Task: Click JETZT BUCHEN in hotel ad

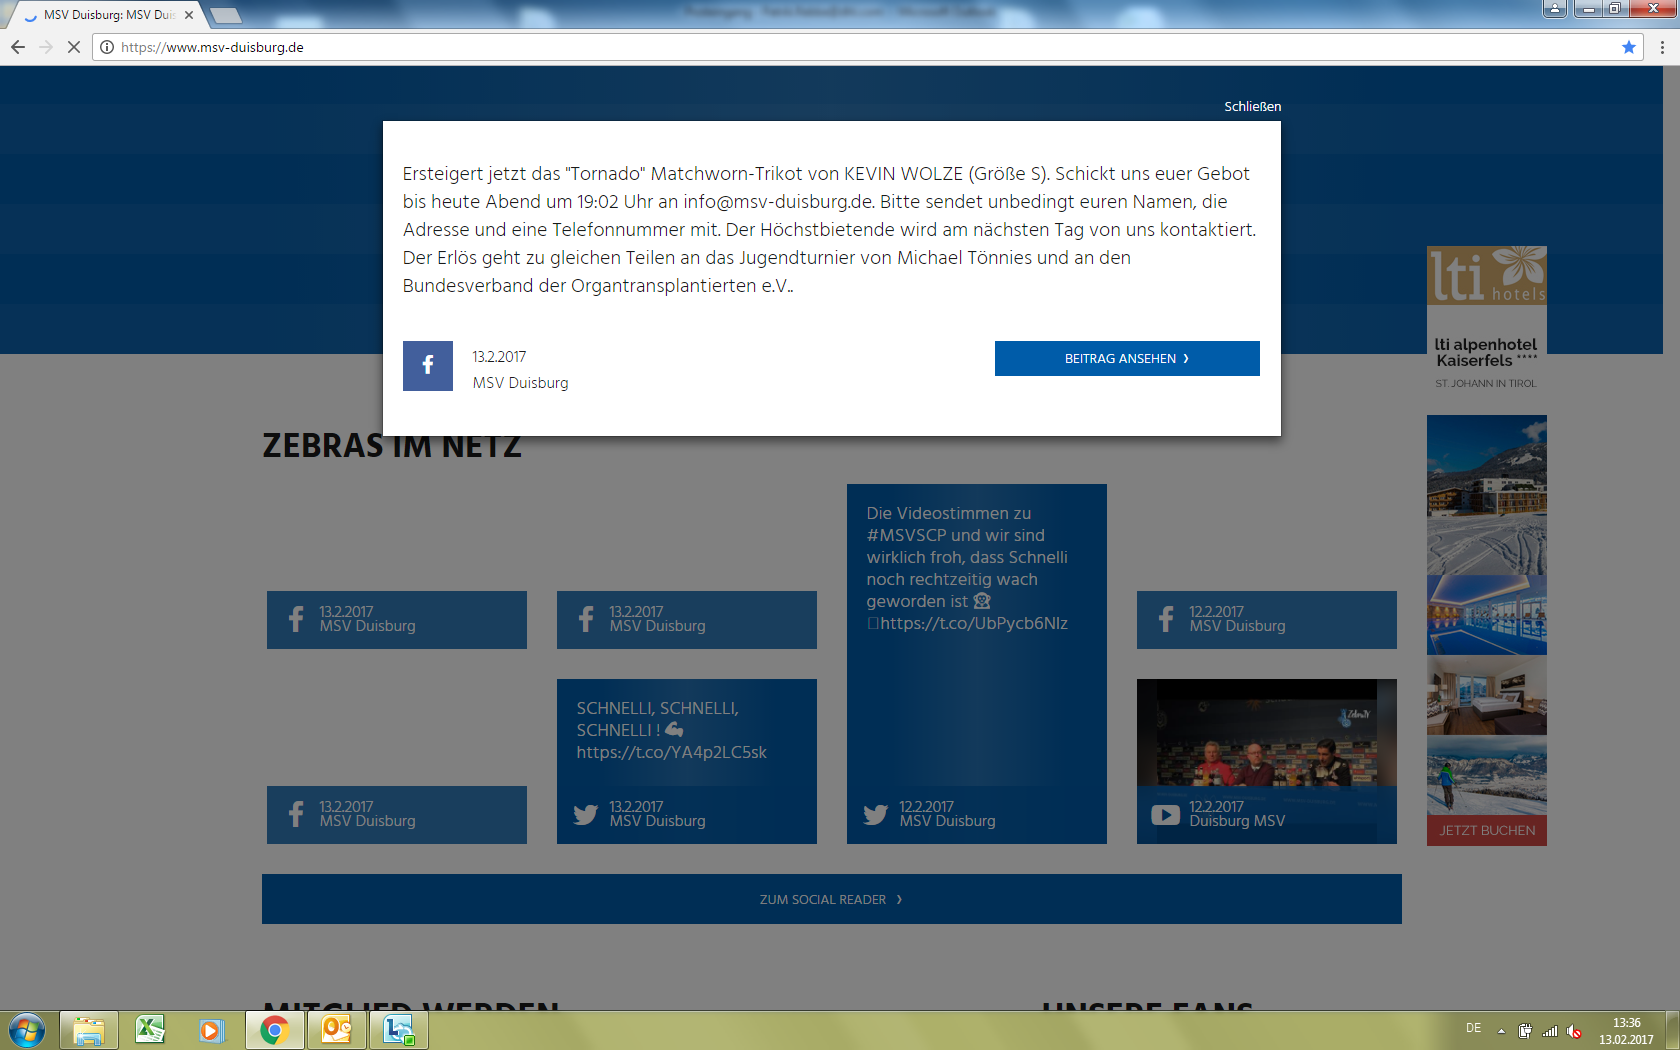Action: click(x=1487, y=830)
